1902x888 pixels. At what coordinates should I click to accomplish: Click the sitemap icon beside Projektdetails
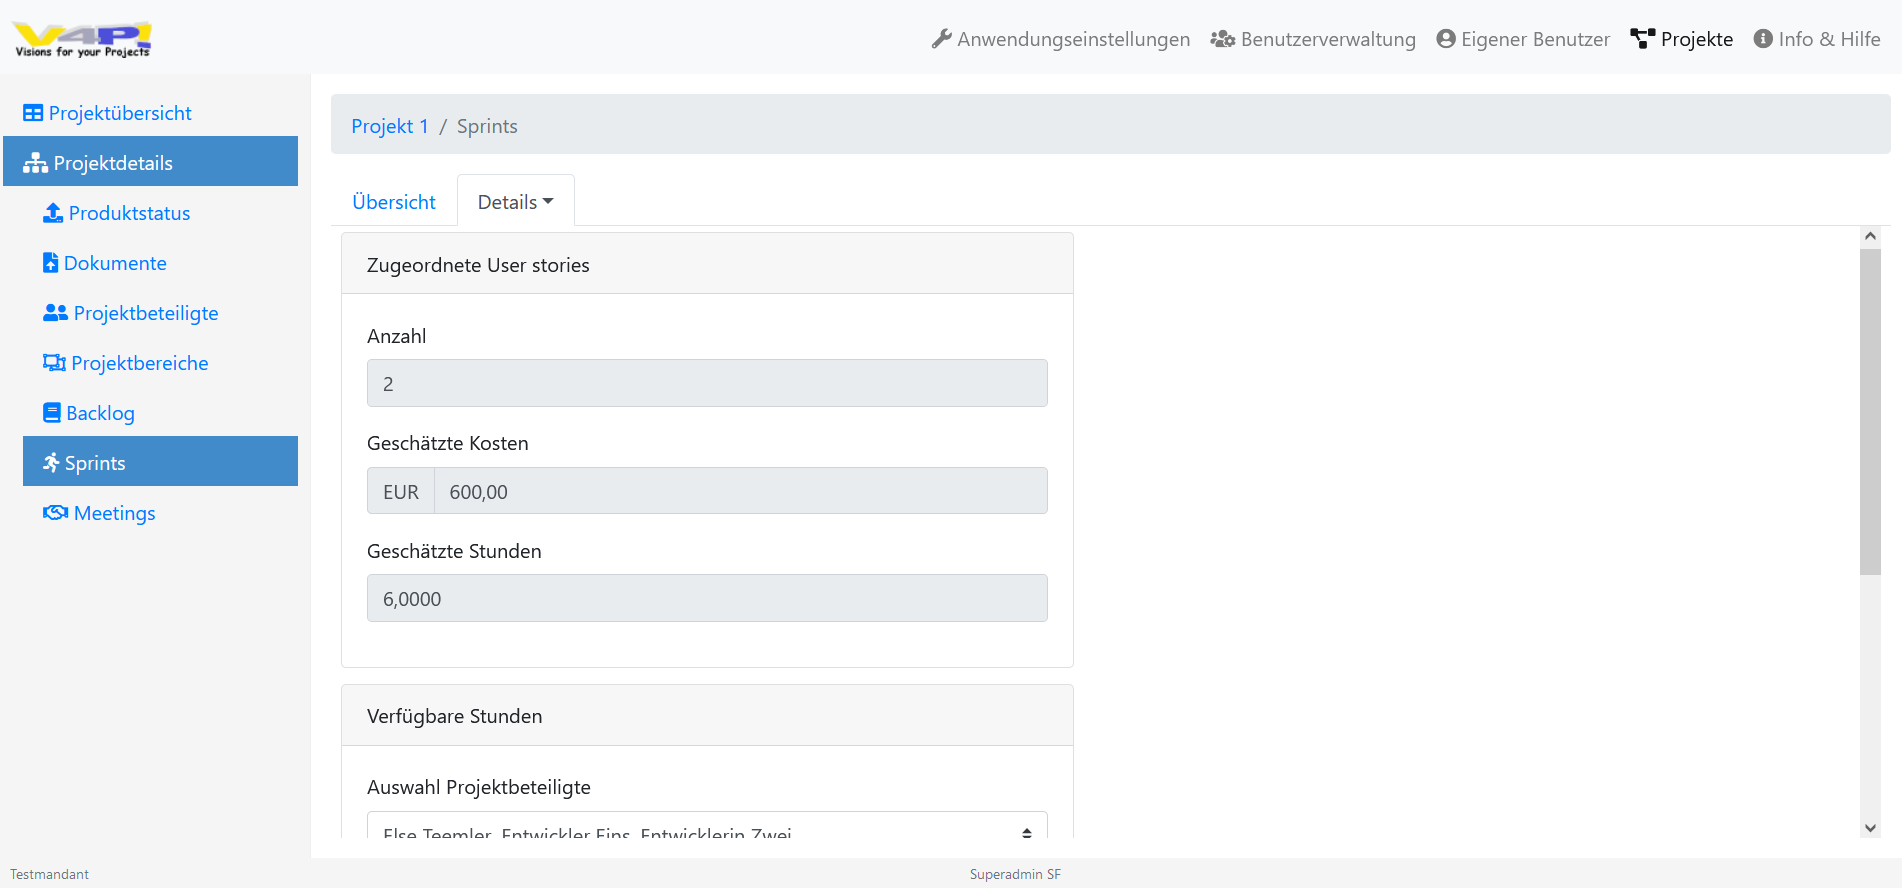point(36,163)
